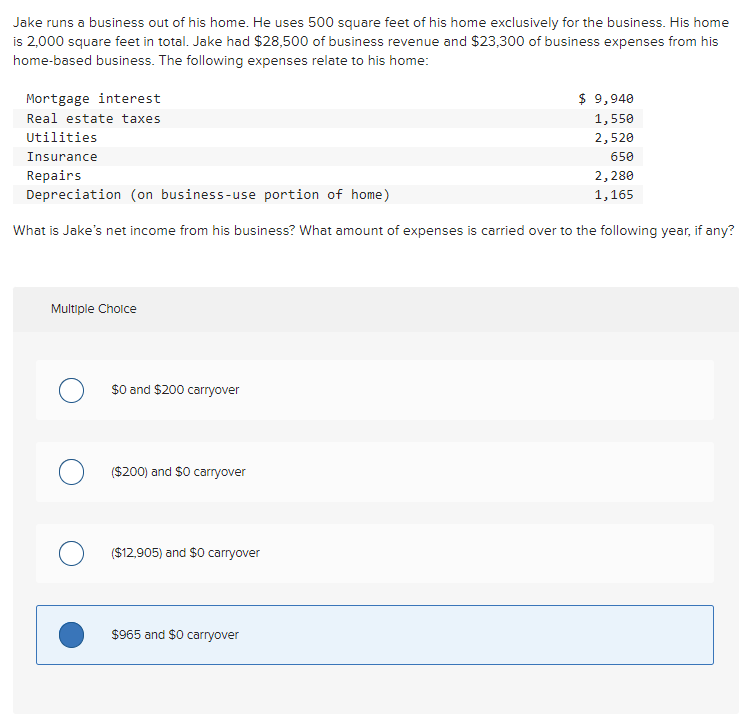Click the $ 9,940 mortgage interest amount
The image size is (755, 722).
(606, 99)
